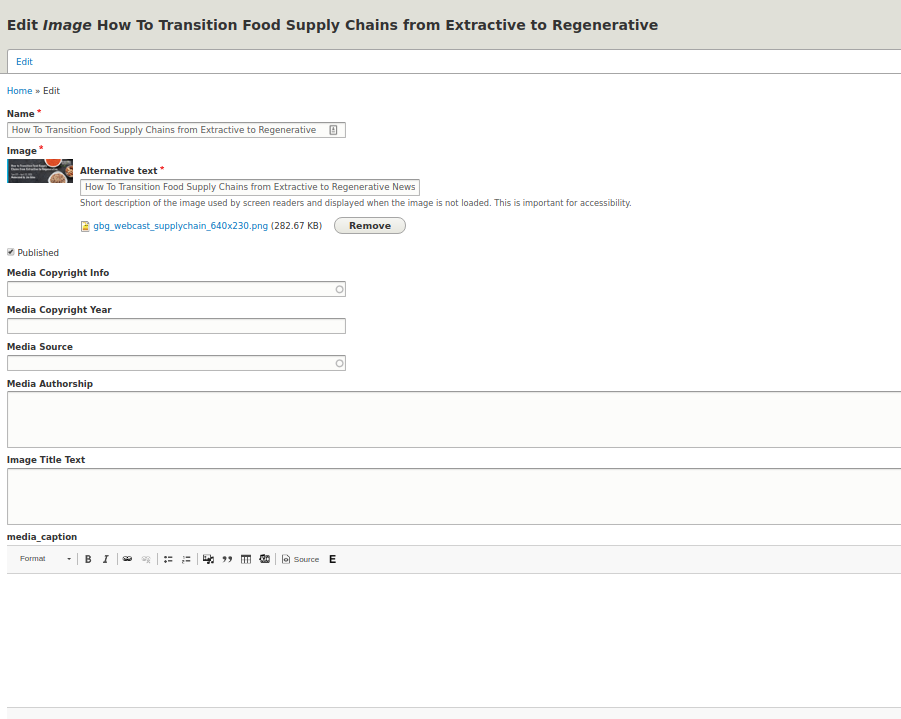The width and height of the screenshot is (901, 719).
Task: Uncheck the Published checkbox
Action: (x=10, y=252)
